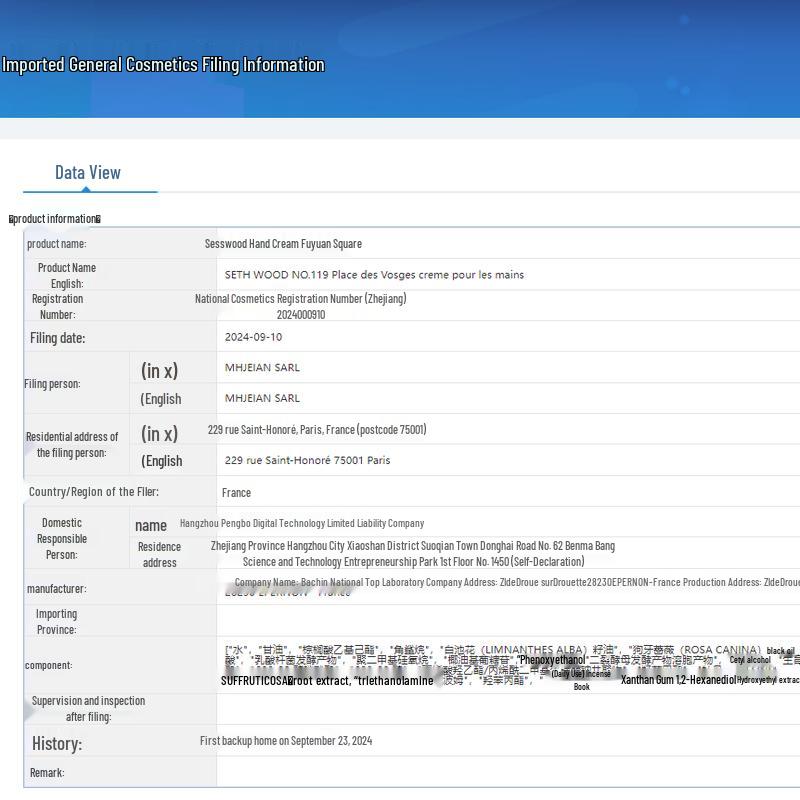Switch to the Data View tab

[88, 173]
